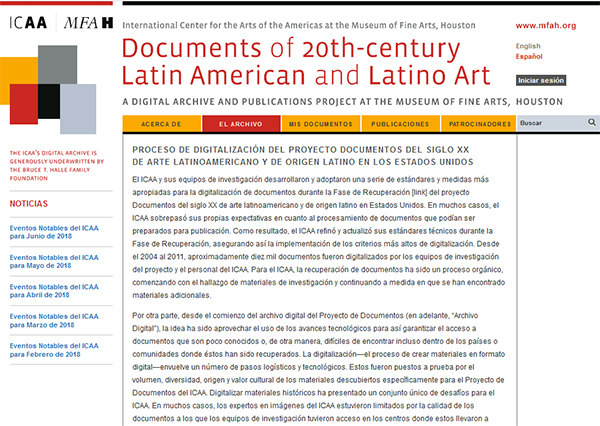Open Eventos Notables para Febrero de 2018
This screenshot has height=426, width=600.
pos(54,350)
